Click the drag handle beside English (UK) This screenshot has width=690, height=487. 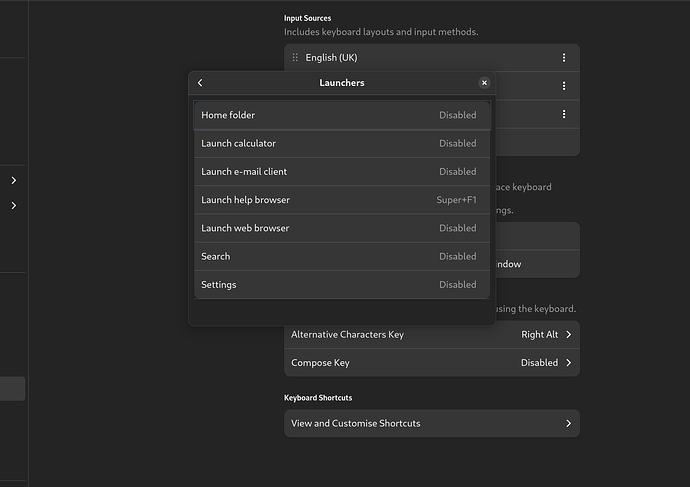(x=295, y=58)
